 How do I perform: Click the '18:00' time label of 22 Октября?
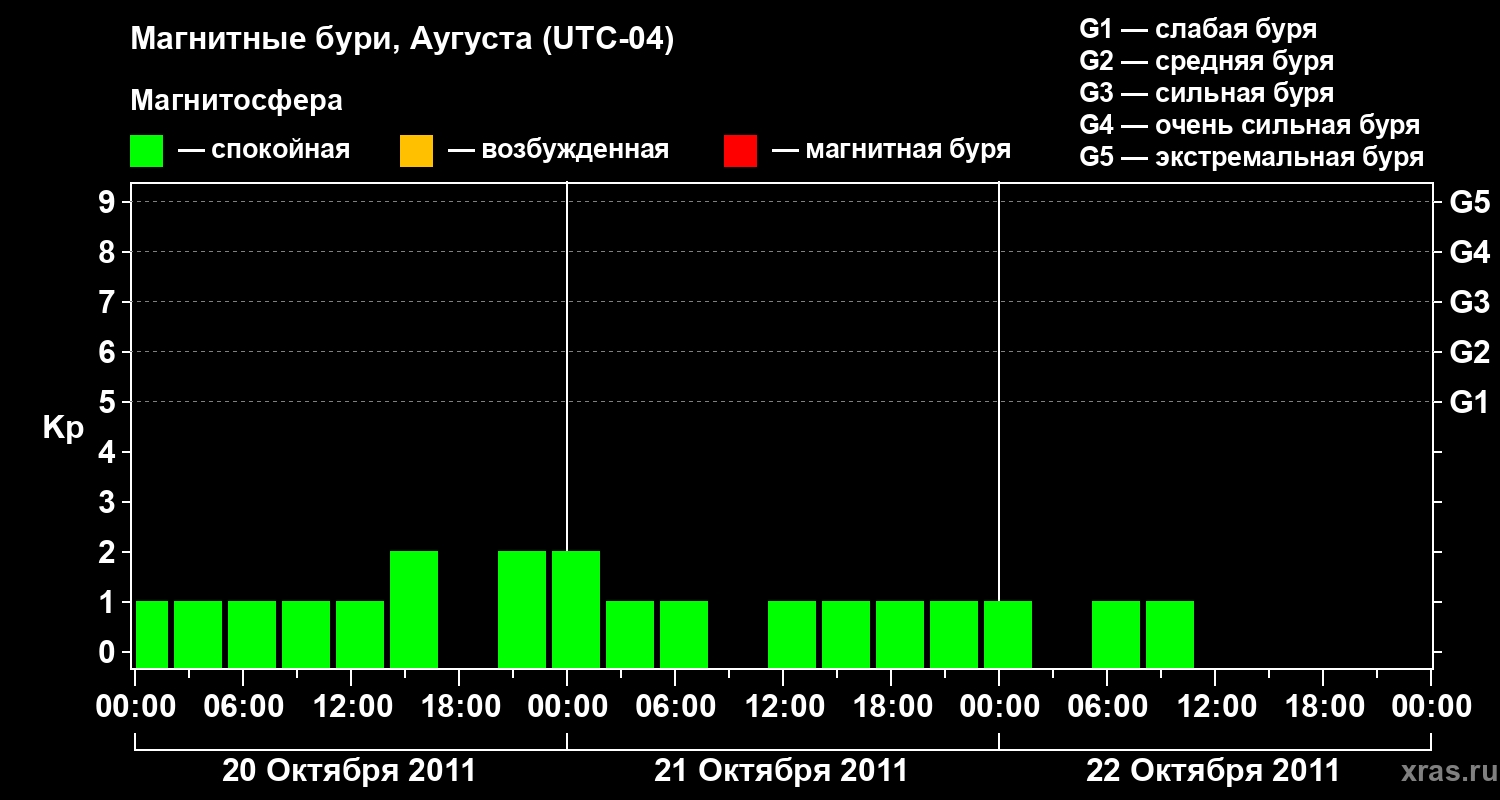click(1323, 707)
